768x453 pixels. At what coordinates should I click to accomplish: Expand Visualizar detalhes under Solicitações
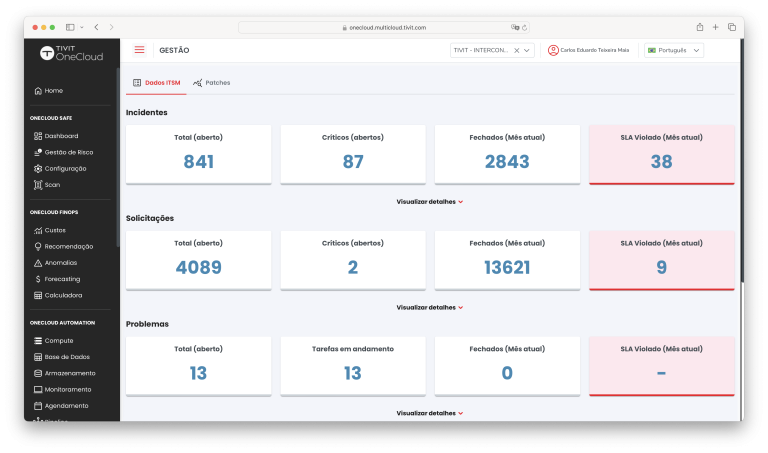pos(429,307)
